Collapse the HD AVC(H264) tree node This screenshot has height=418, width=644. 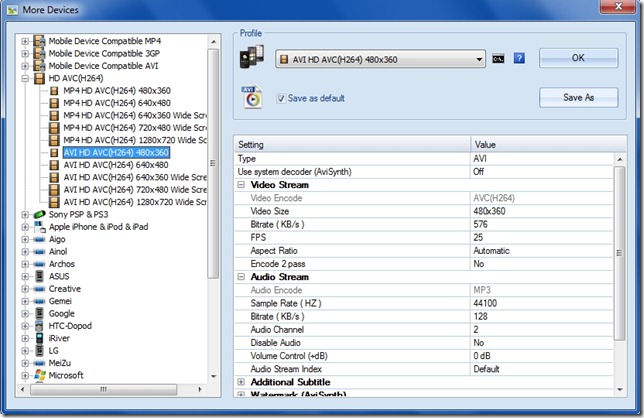coord(25,78)
